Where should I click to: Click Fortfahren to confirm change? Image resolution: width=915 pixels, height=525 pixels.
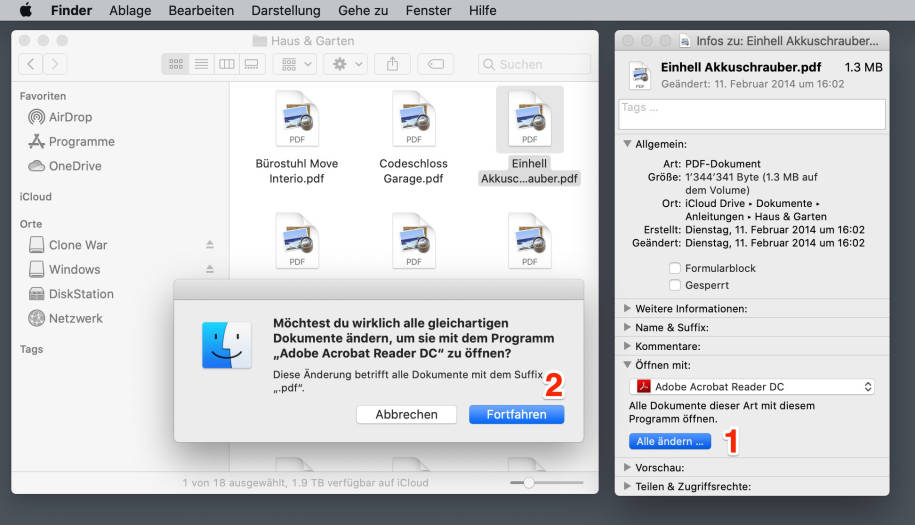click(x=516, y=415)
